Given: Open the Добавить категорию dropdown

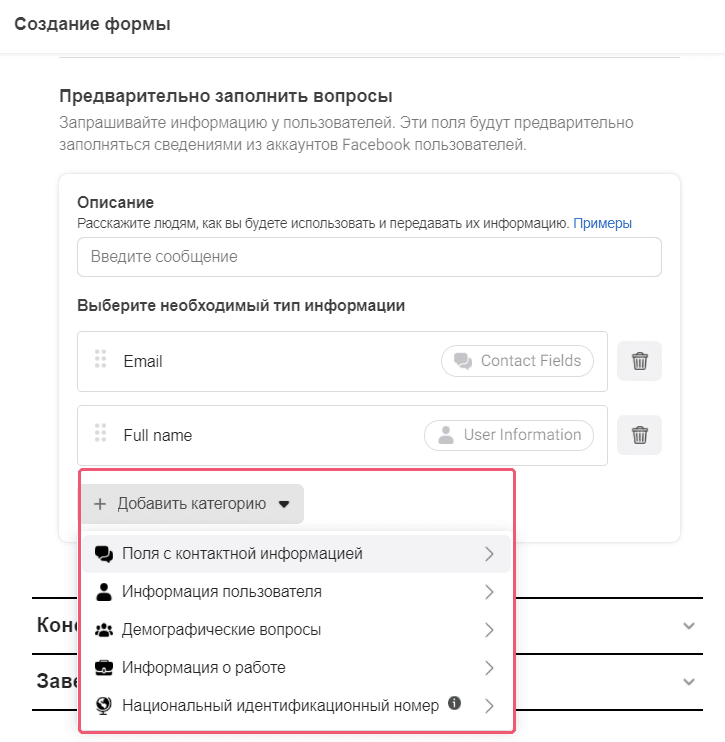Looking at the screenshot, I should click(192, 504).
